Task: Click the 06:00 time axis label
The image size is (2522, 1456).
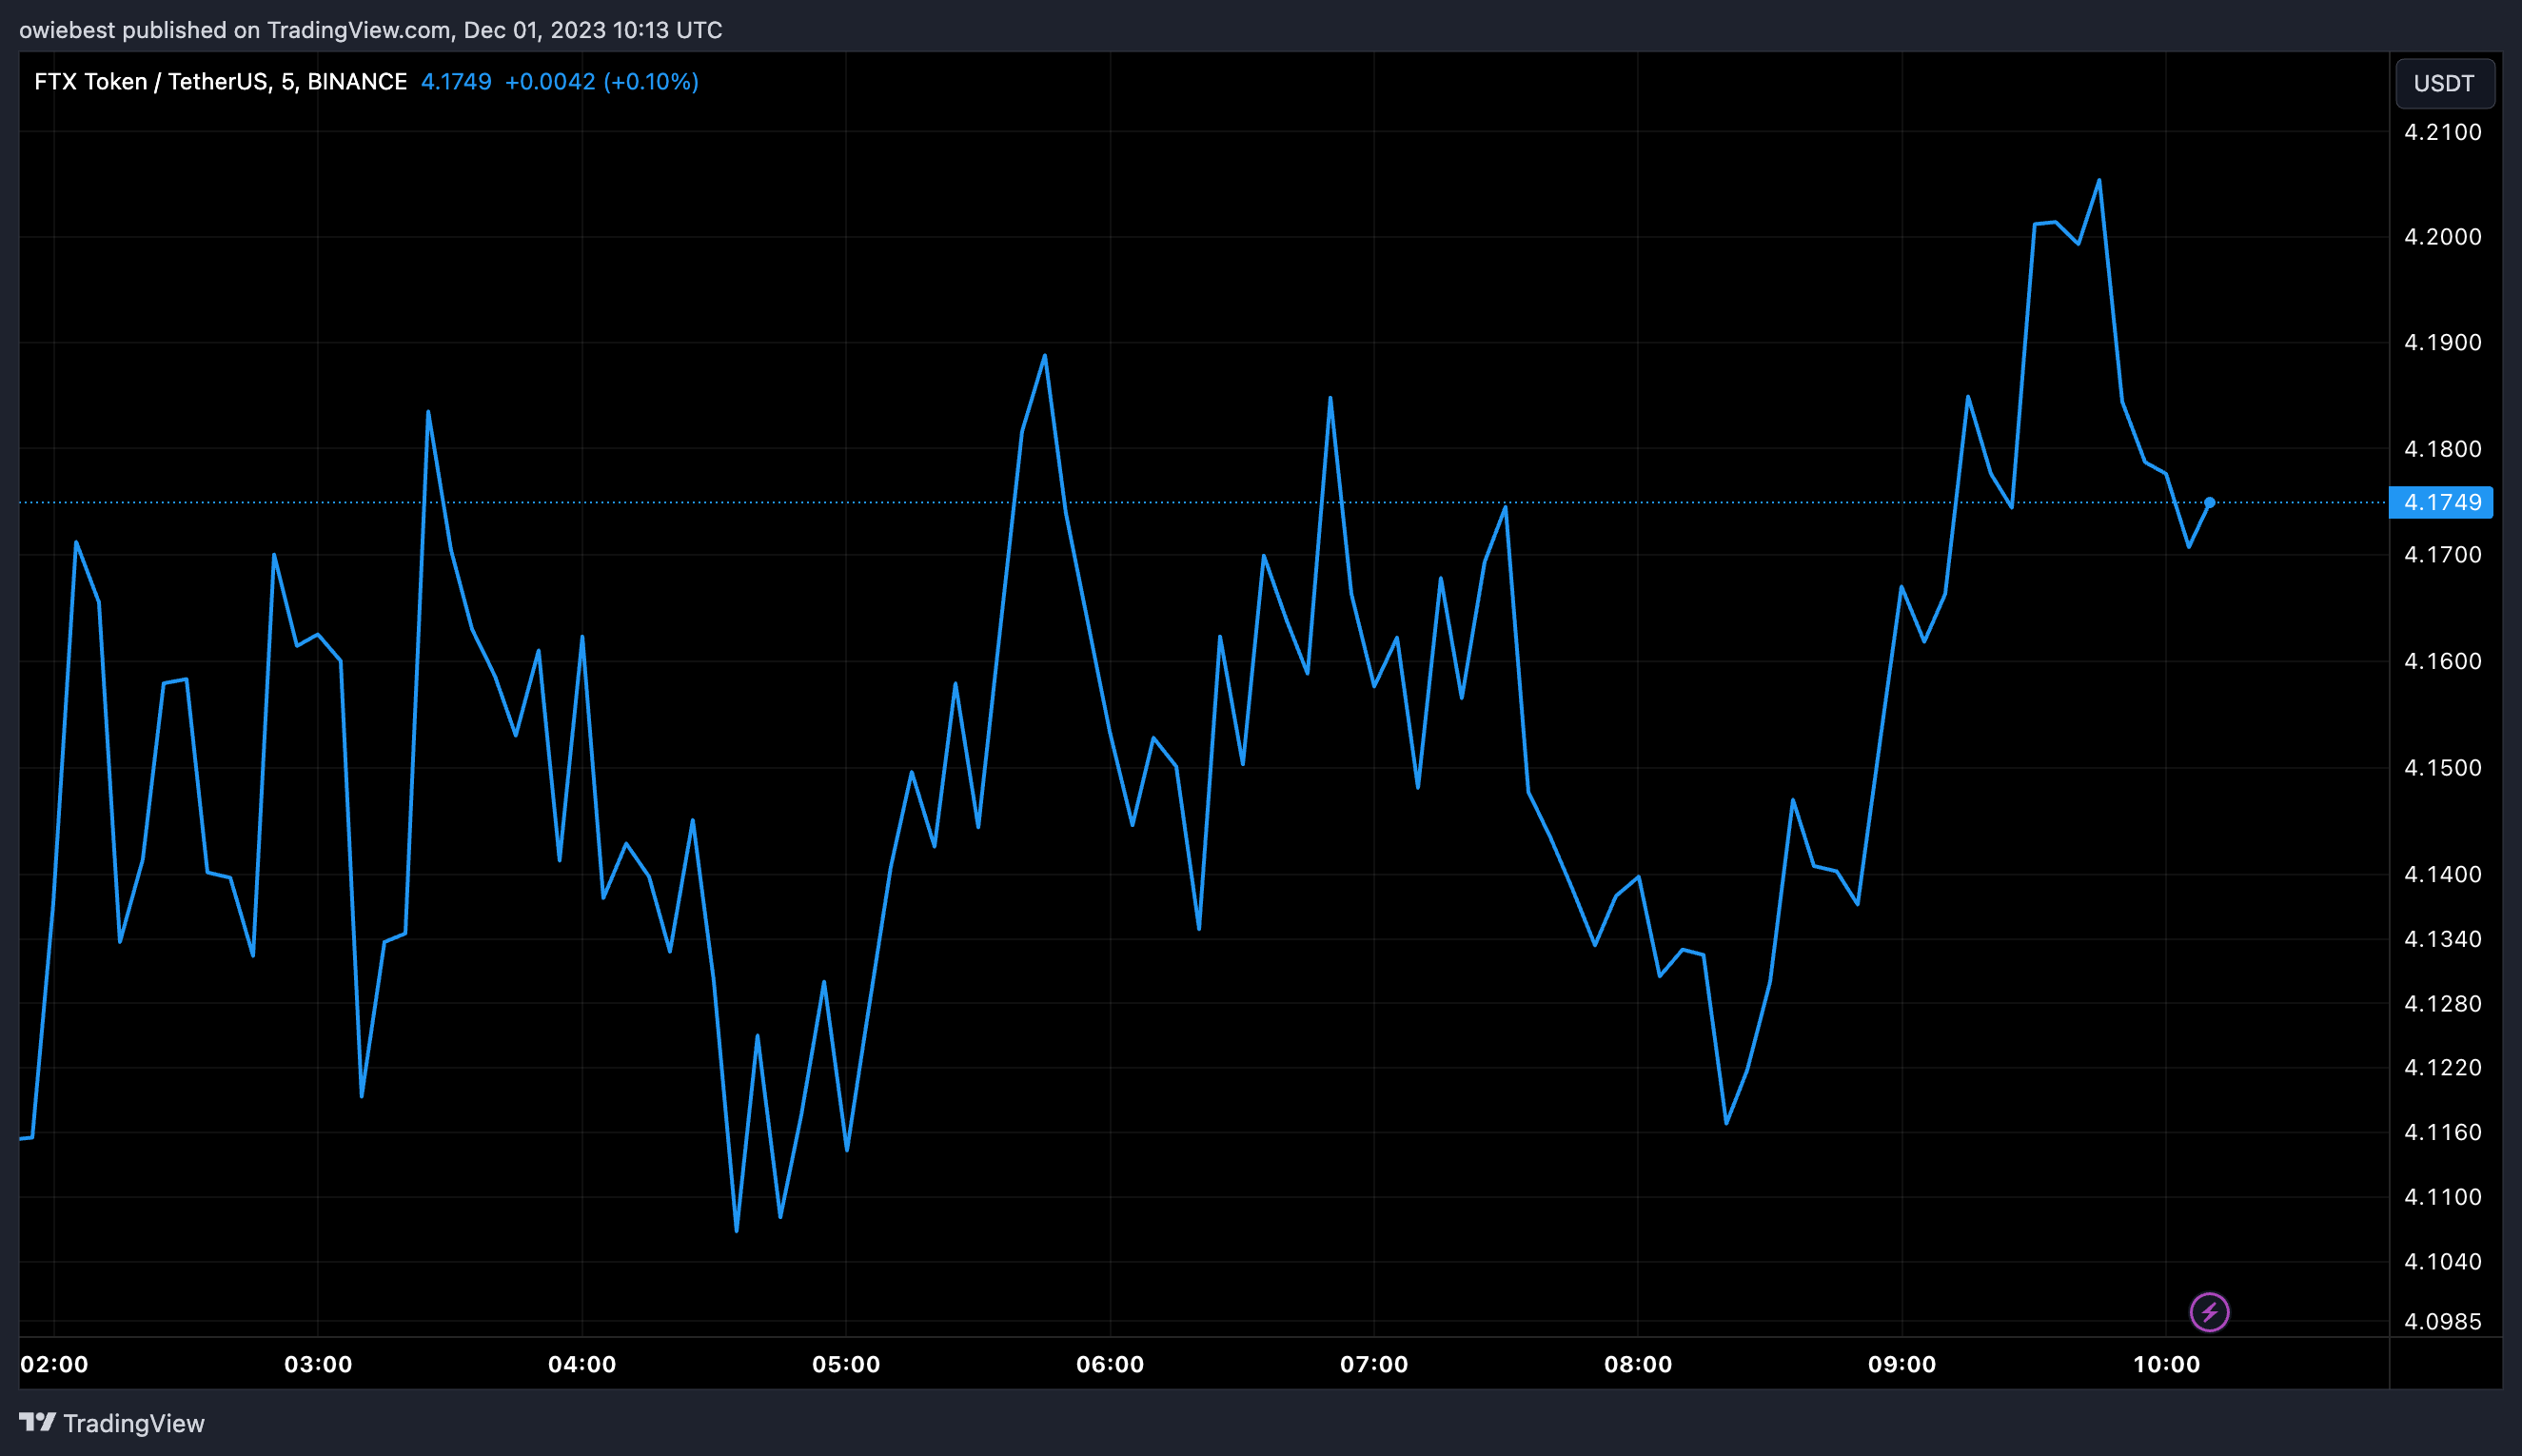Action: (1110, 1364)
